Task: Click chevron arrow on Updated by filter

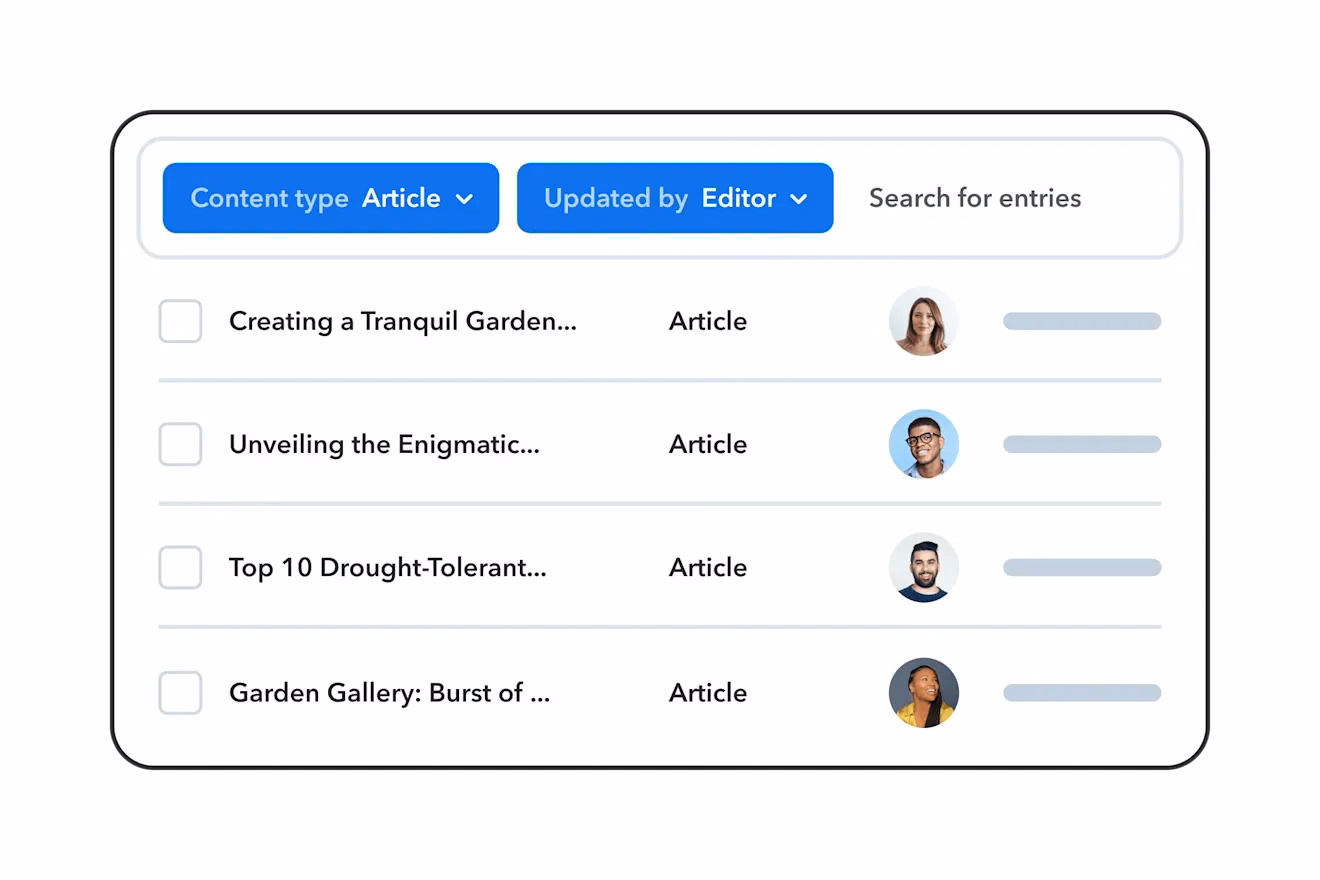Action: [798, 199]
